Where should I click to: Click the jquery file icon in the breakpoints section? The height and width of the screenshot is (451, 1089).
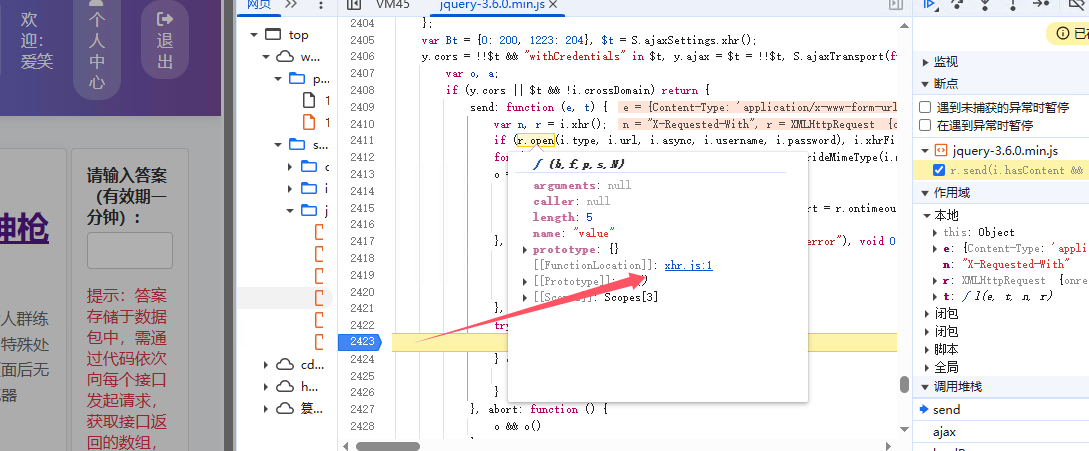tap(940, 150)
